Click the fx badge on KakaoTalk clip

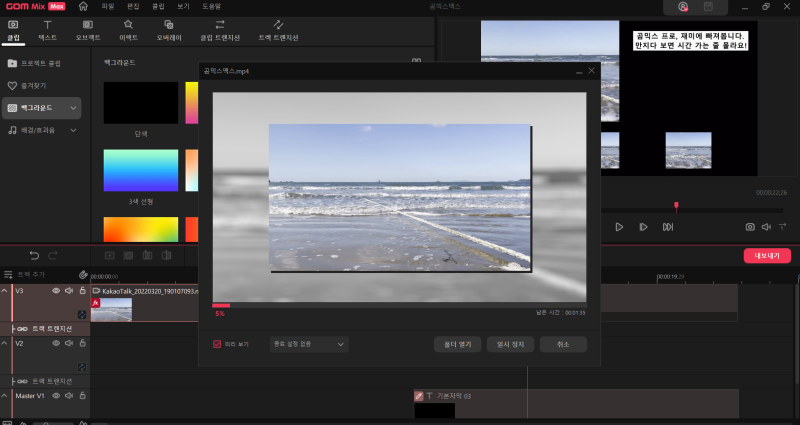point(95,303)
